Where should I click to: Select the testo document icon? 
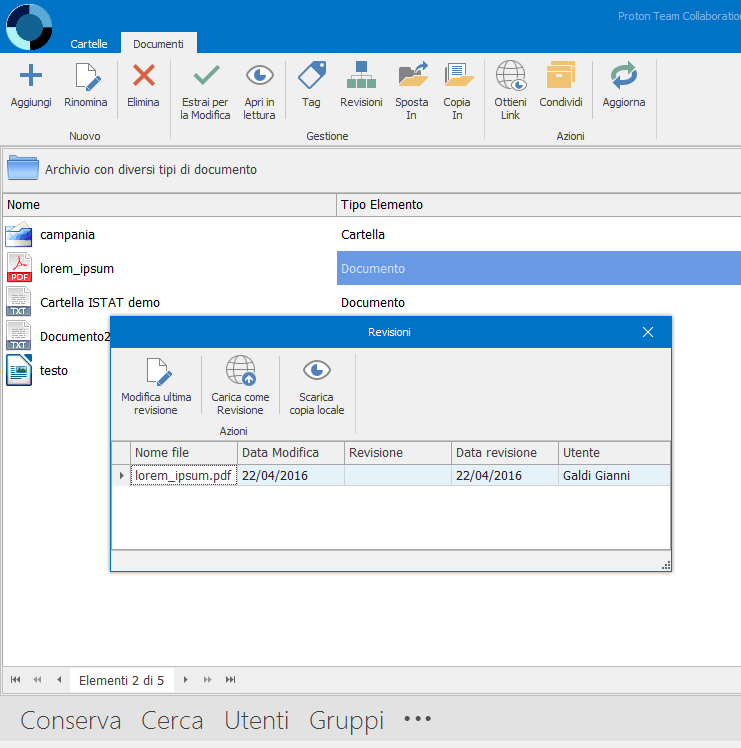point(19,370)
